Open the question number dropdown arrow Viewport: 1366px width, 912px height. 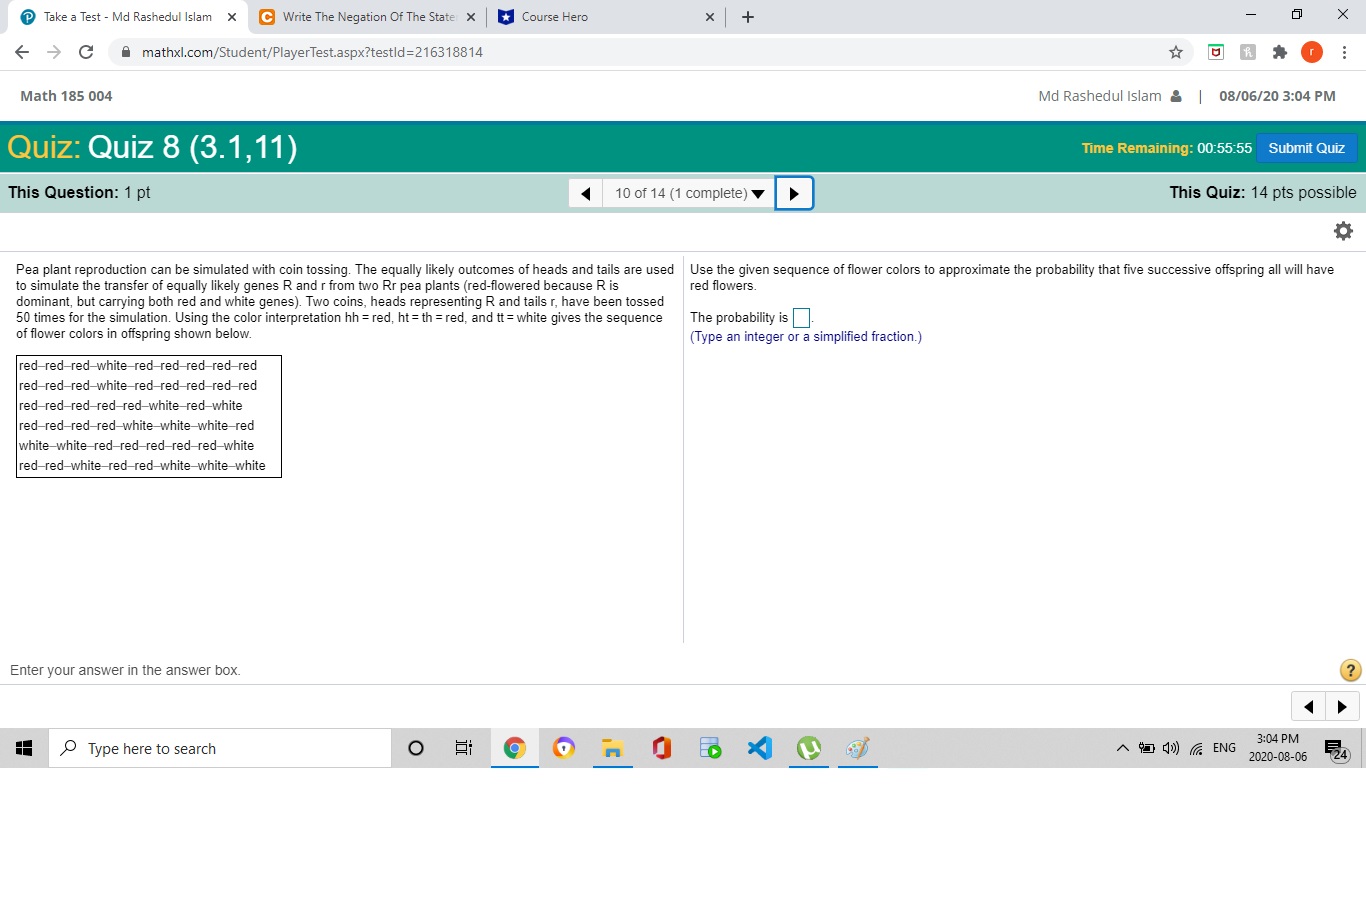pyautogui.click(x=758, y=193)
